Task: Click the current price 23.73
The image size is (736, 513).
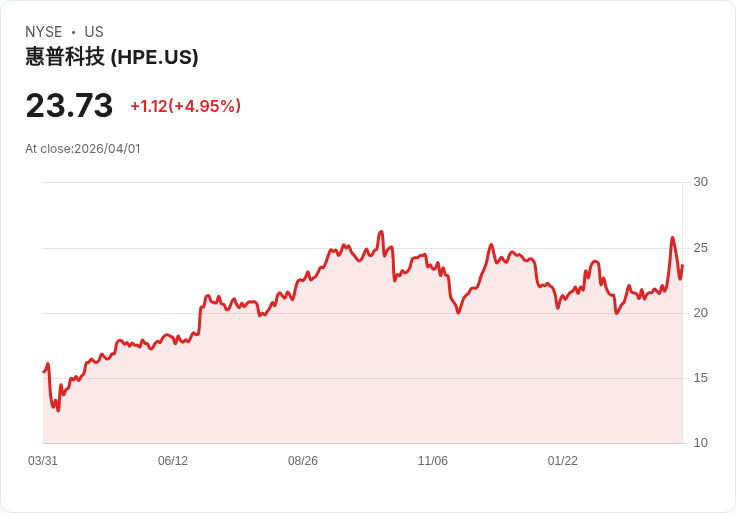Action: click(69, 106)
